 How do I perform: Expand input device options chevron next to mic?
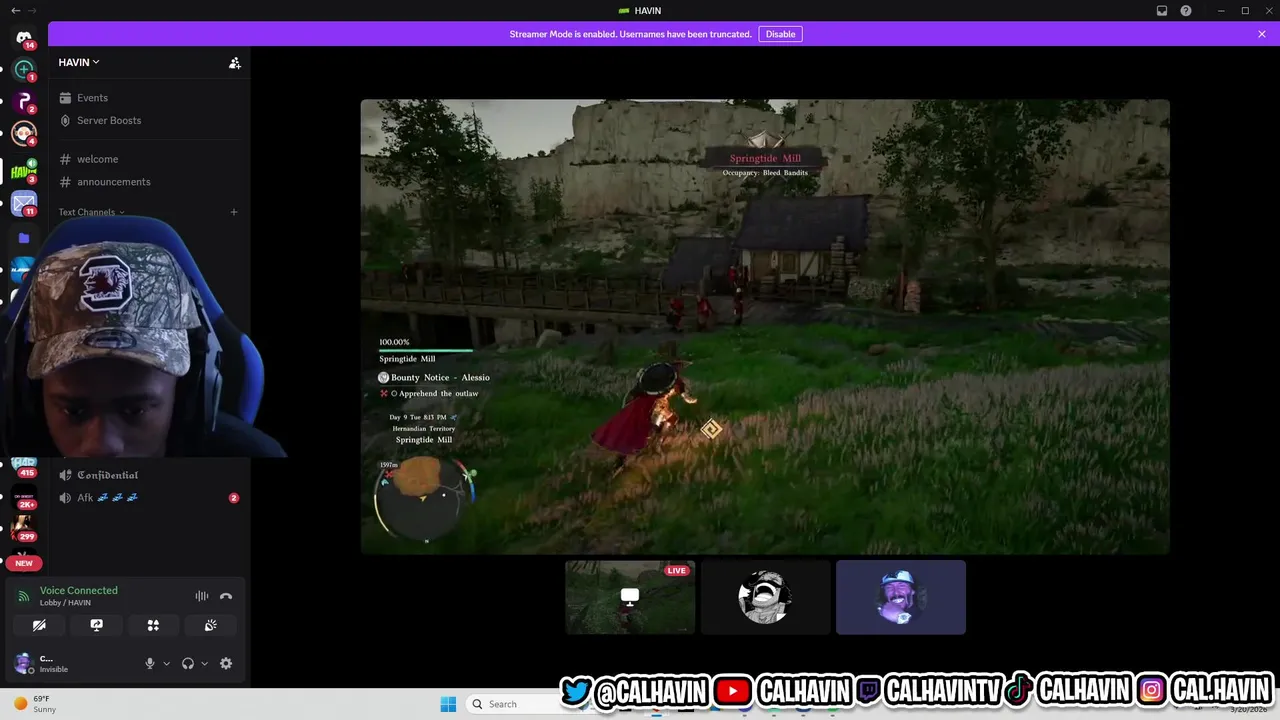tap(166, 663)
